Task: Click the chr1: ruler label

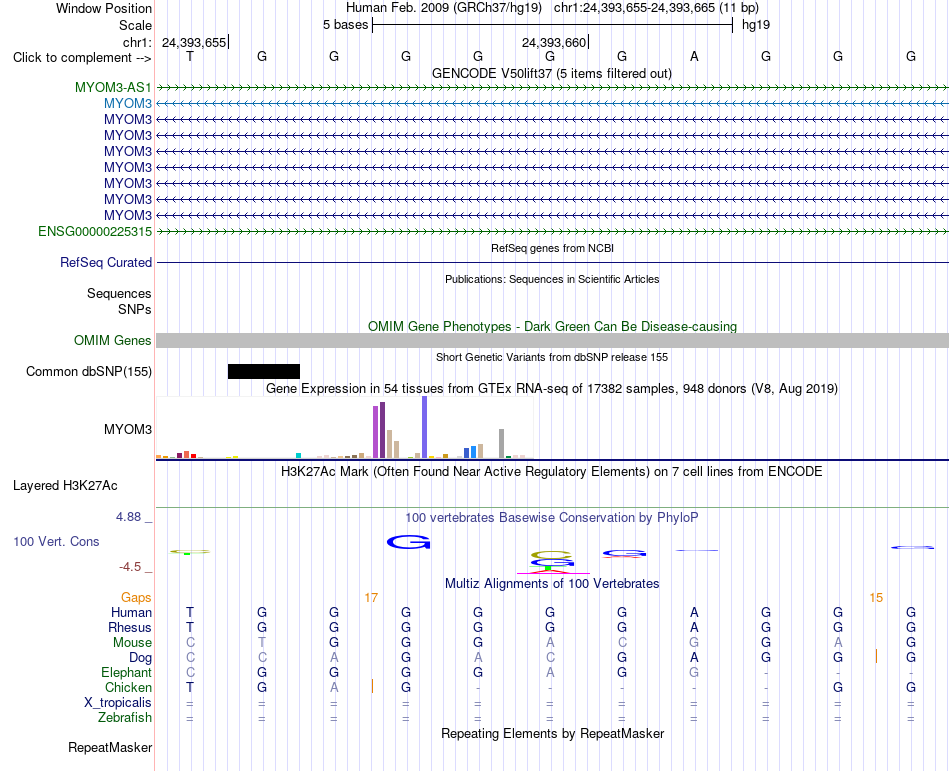Action: point(137,42)
